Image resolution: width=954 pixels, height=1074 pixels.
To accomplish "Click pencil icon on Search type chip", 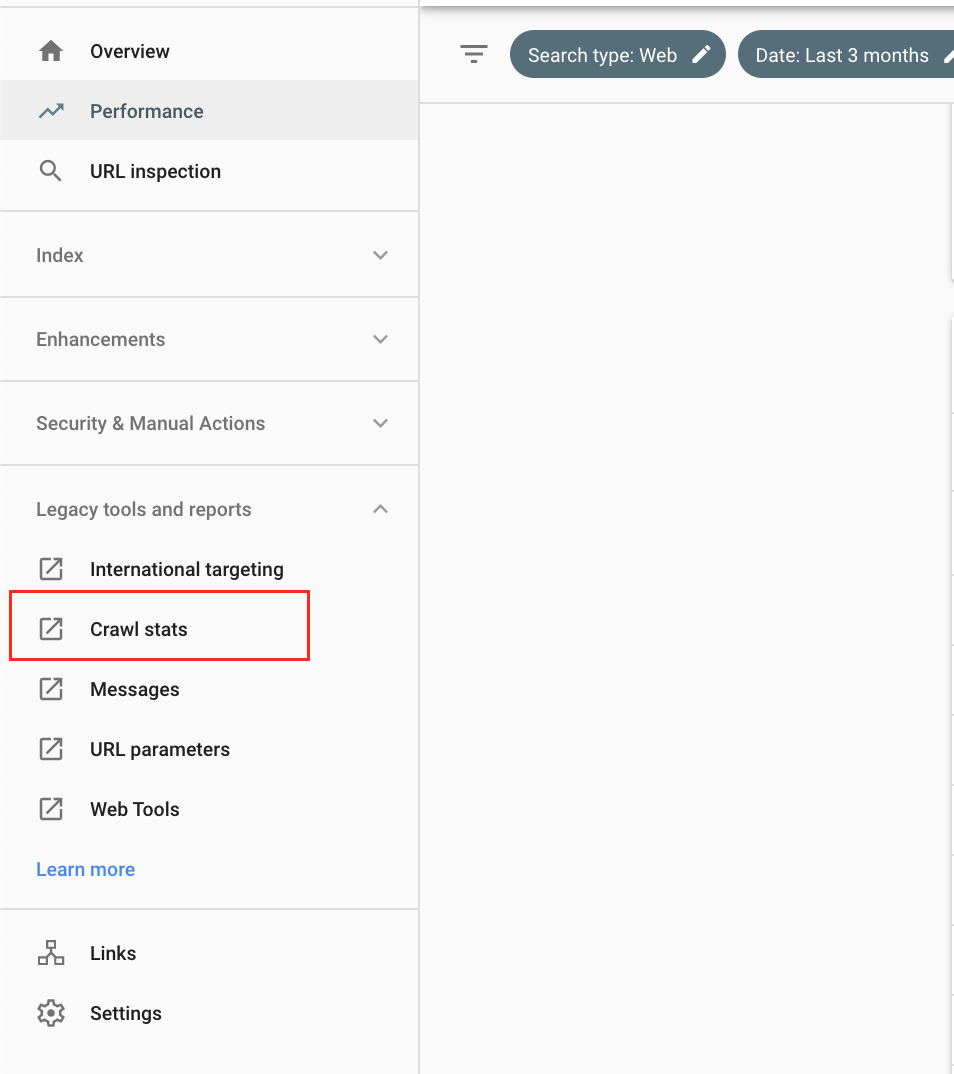I will (702, 55).
